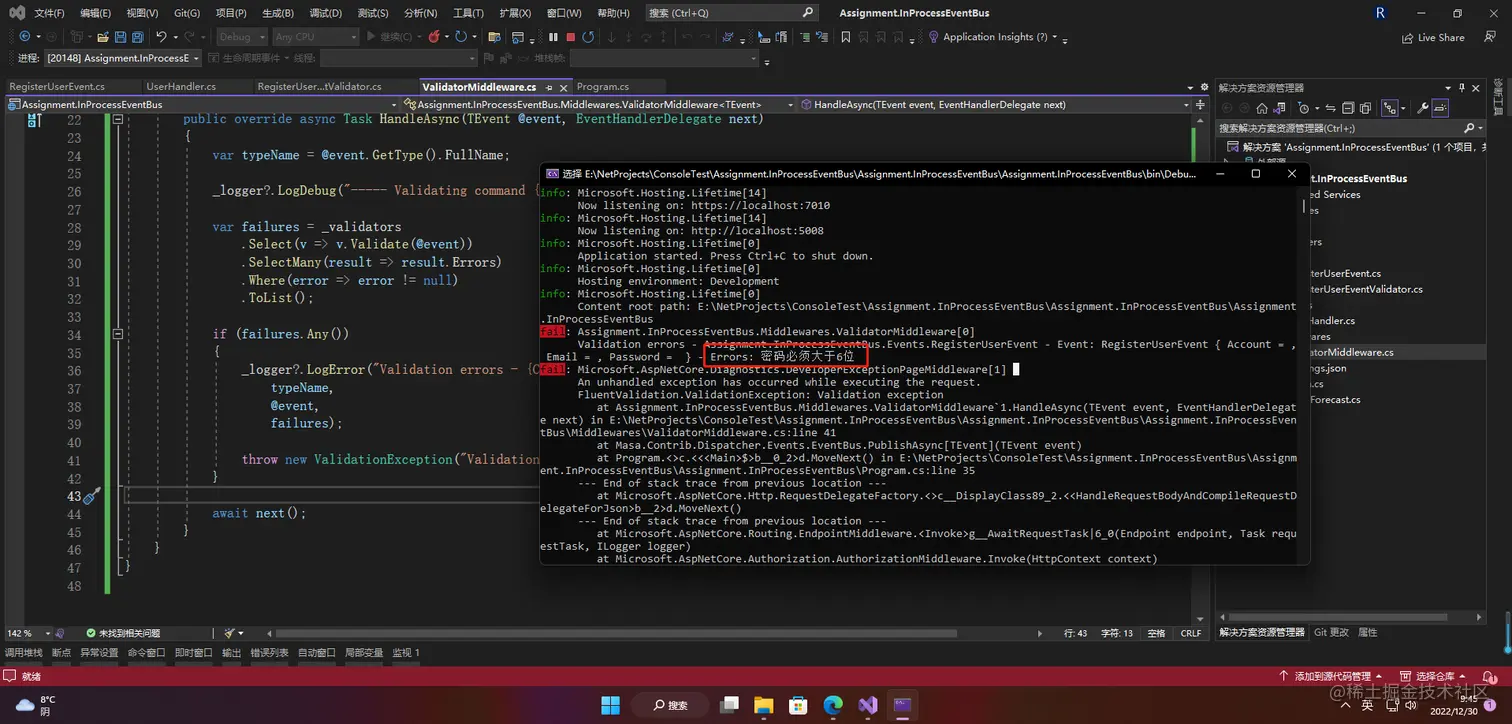Viewport: 1512px width, 724px height.
Task: Click the user account avatar R
Action: click(x=1381, y=13)
